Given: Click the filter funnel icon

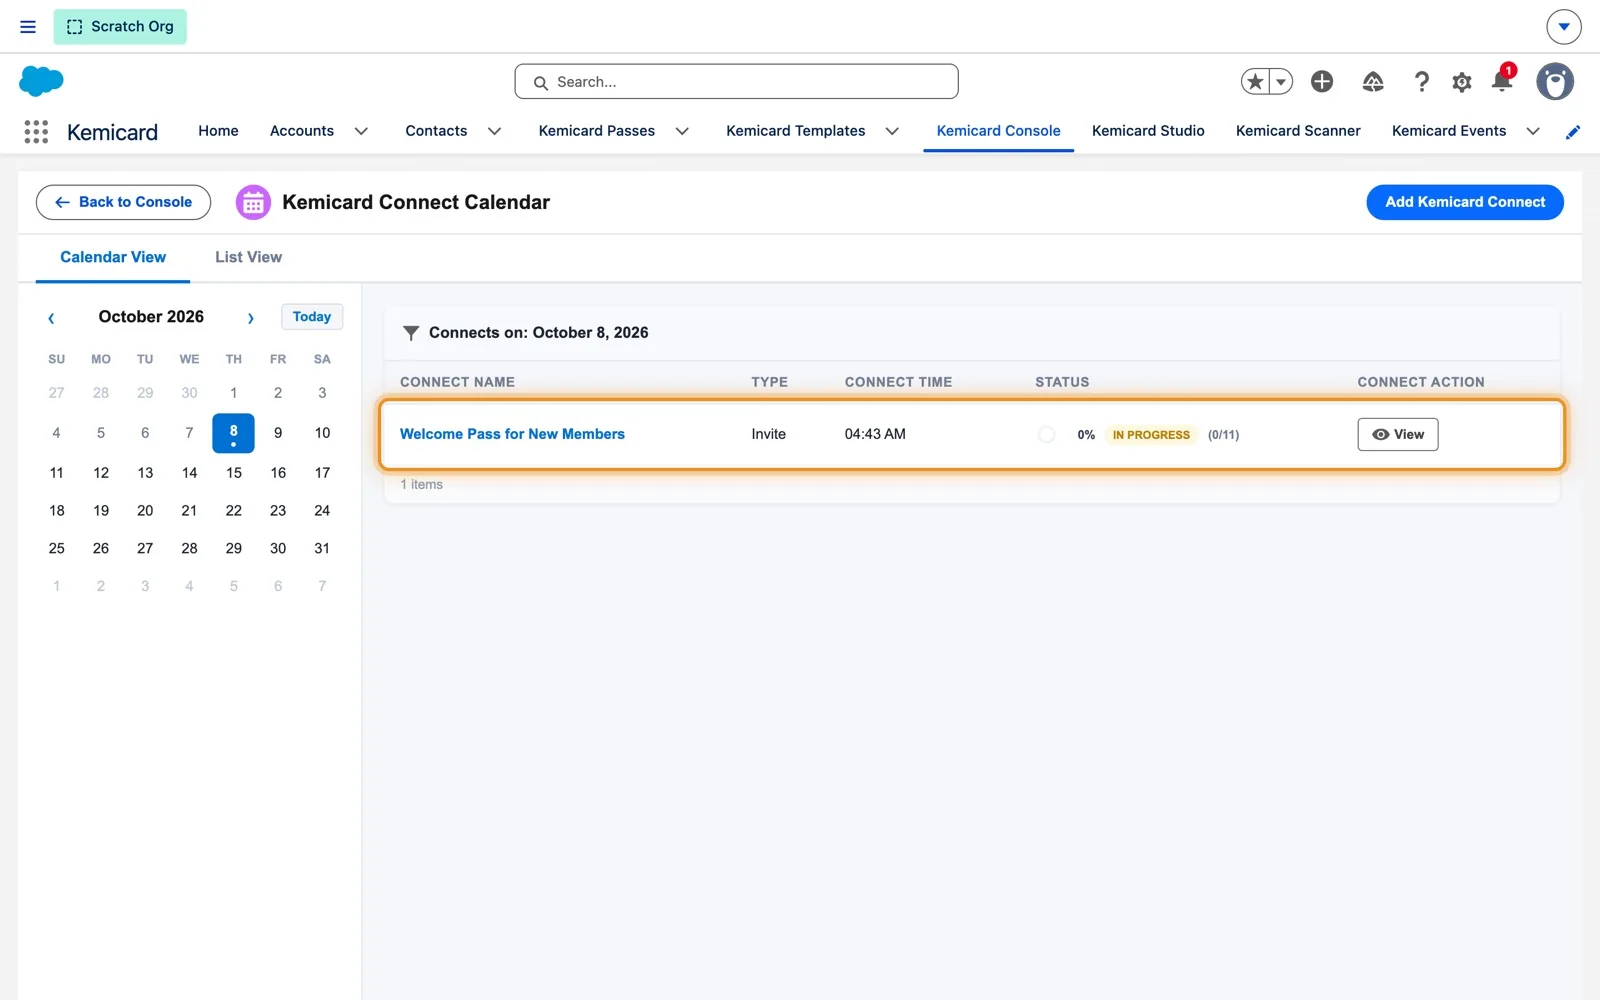Looking at the screenshot, I should coord(410,333).
